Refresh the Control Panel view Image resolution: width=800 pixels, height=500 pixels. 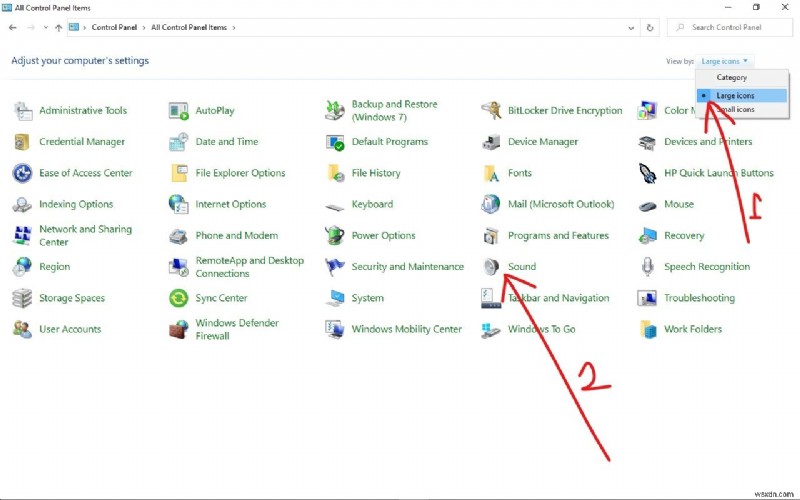coord(649,28)
